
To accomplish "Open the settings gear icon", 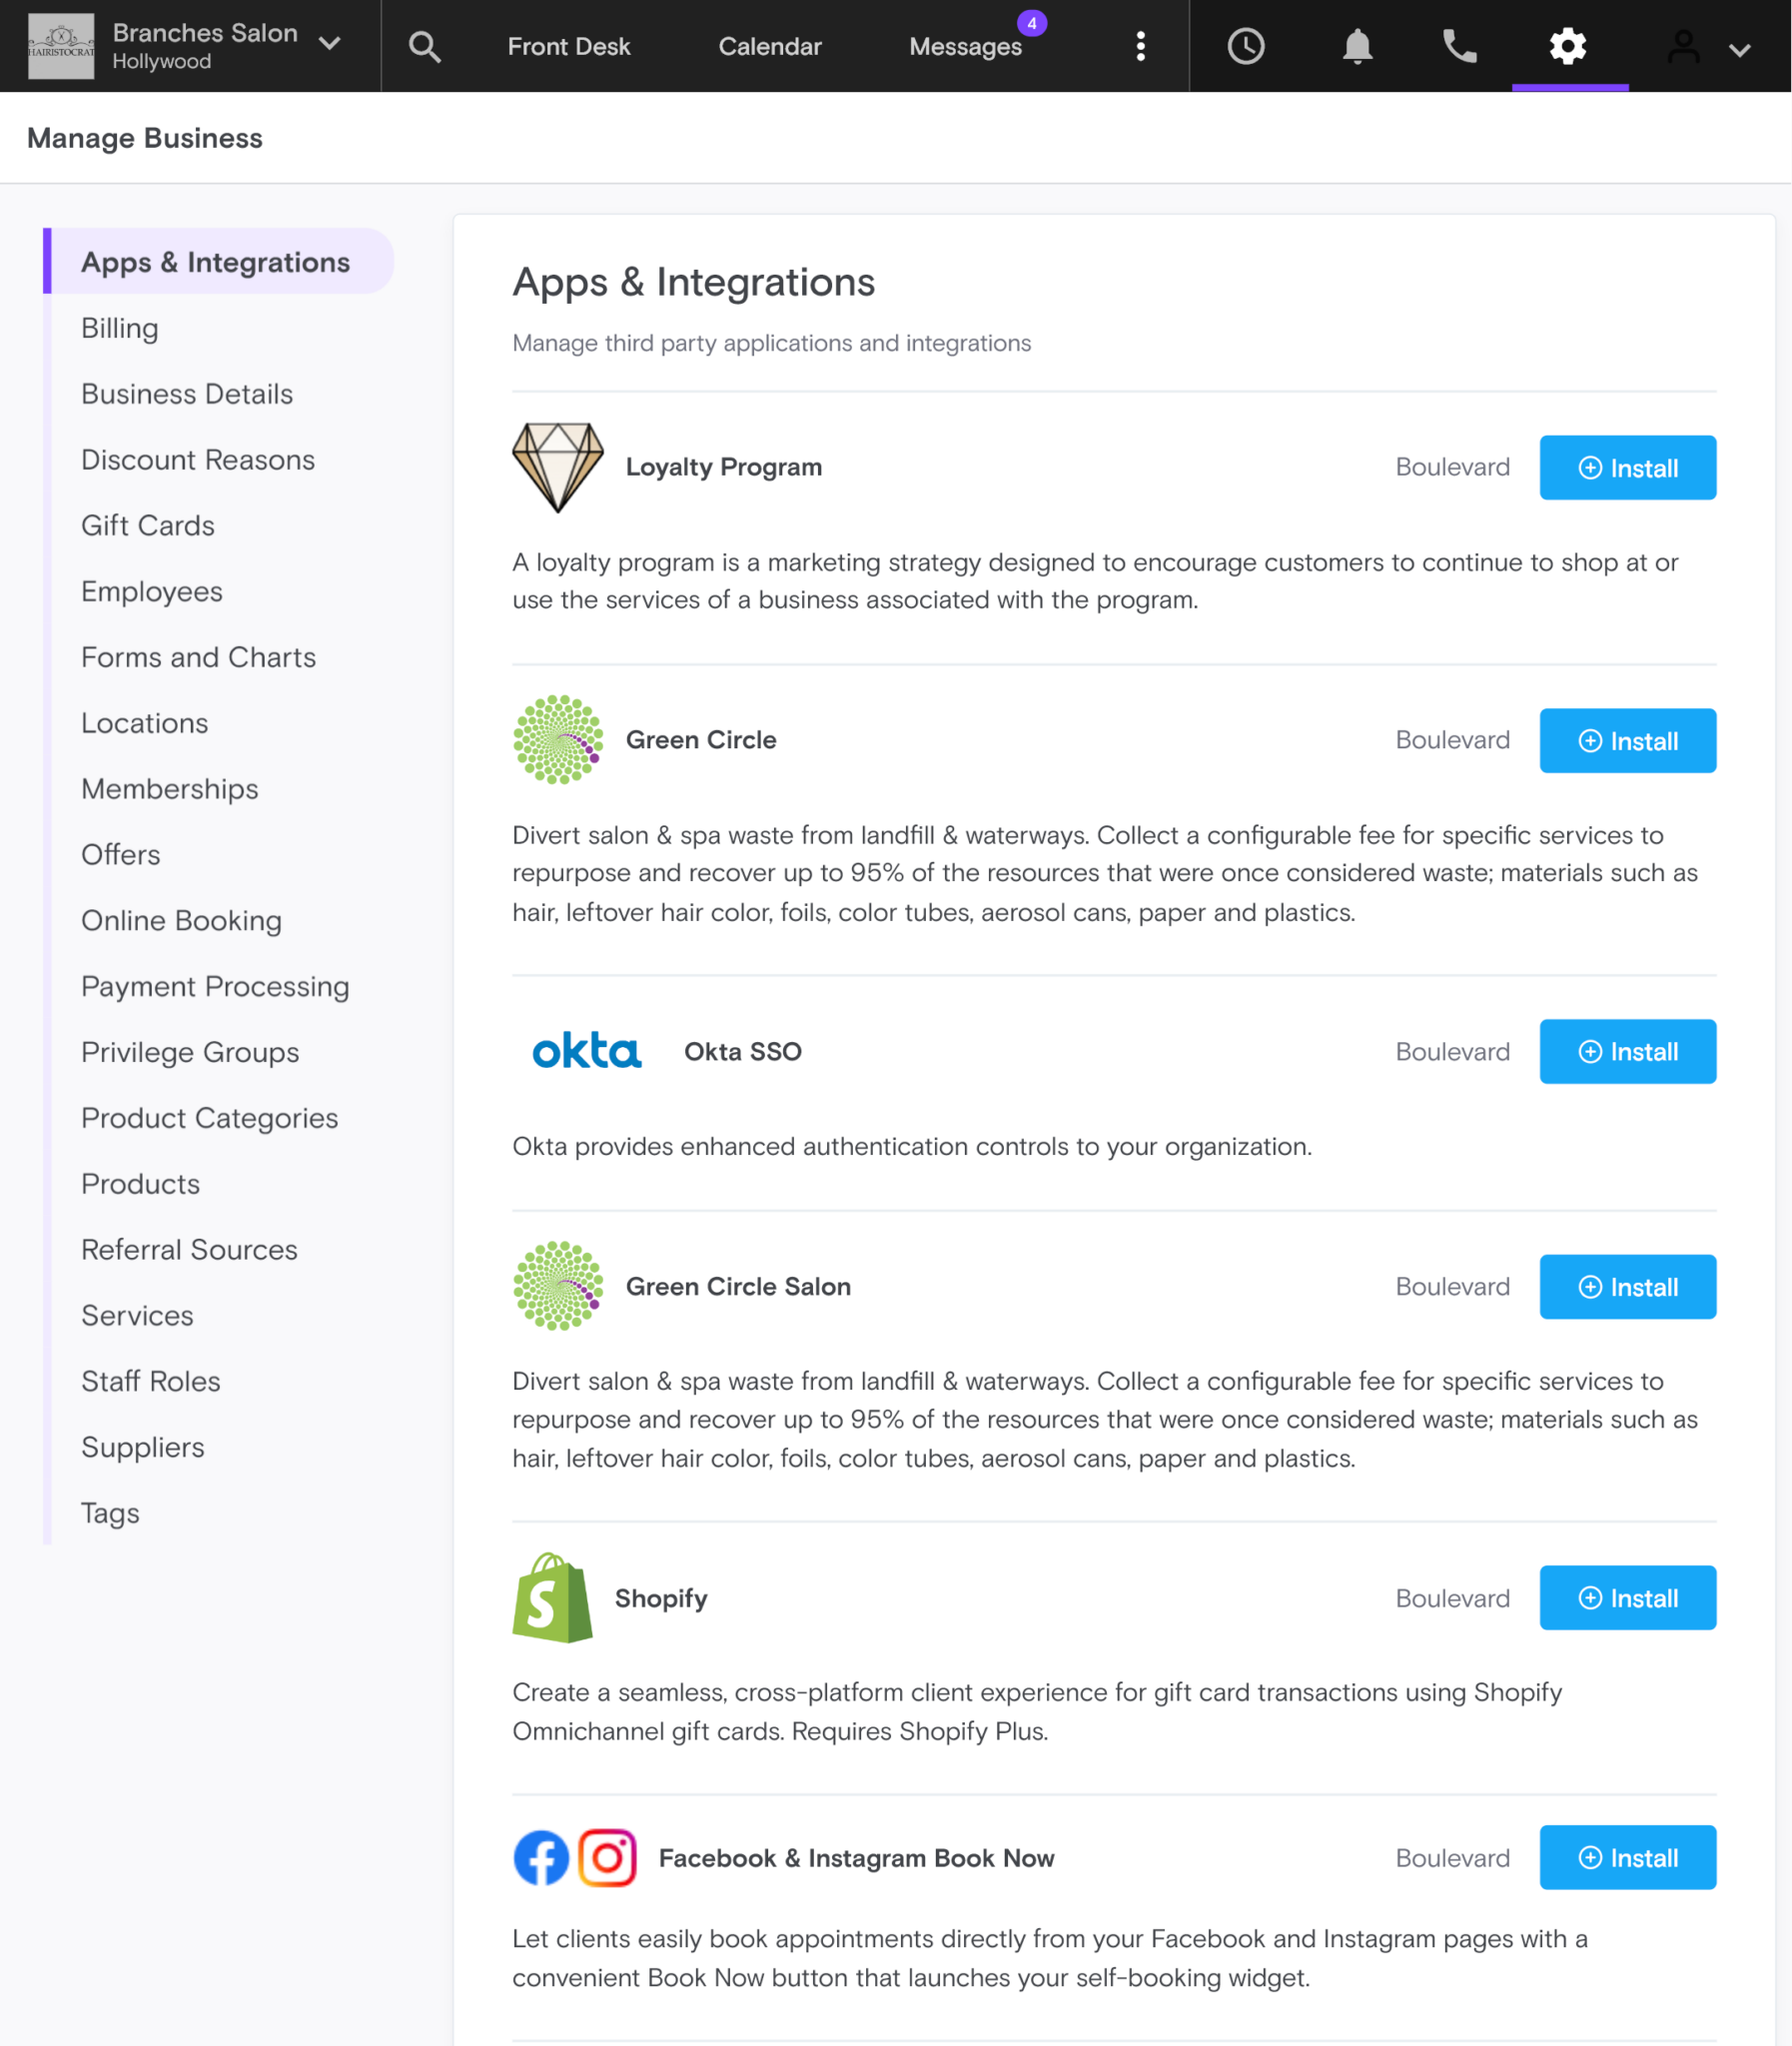I will point(1568,46).
